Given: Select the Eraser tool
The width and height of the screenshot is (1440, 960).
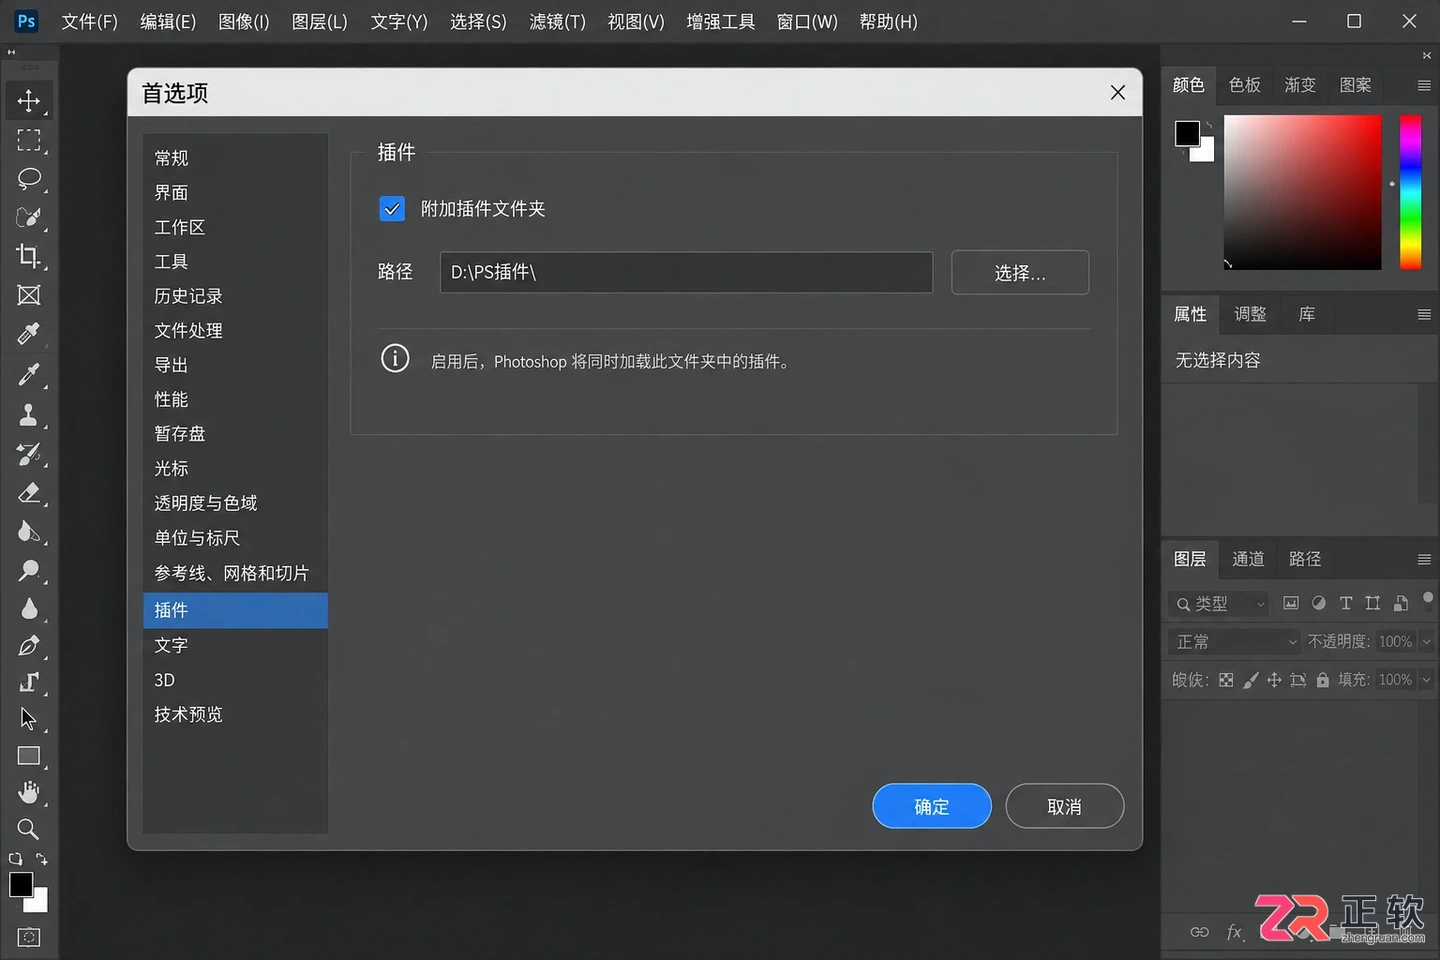Looking at the screenshot, I should point(29,493).
